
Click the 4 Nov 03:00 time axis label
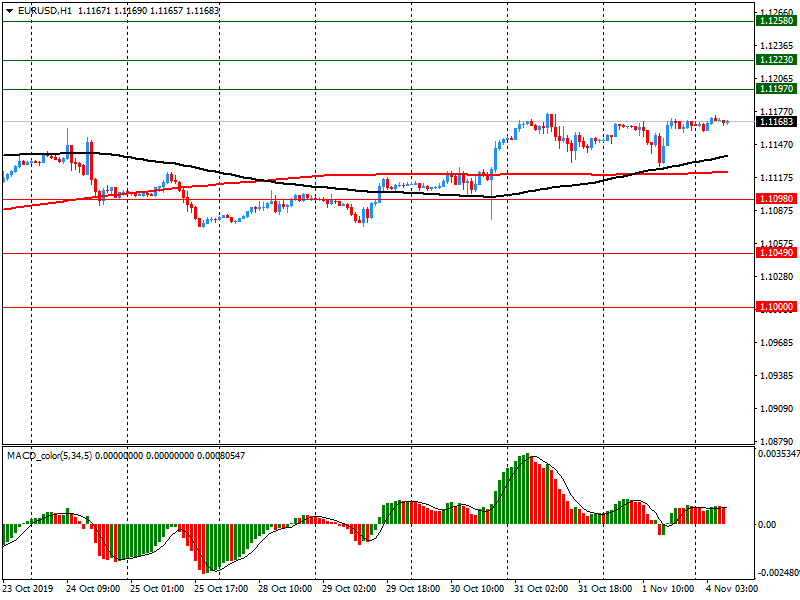tap(732, 590)
